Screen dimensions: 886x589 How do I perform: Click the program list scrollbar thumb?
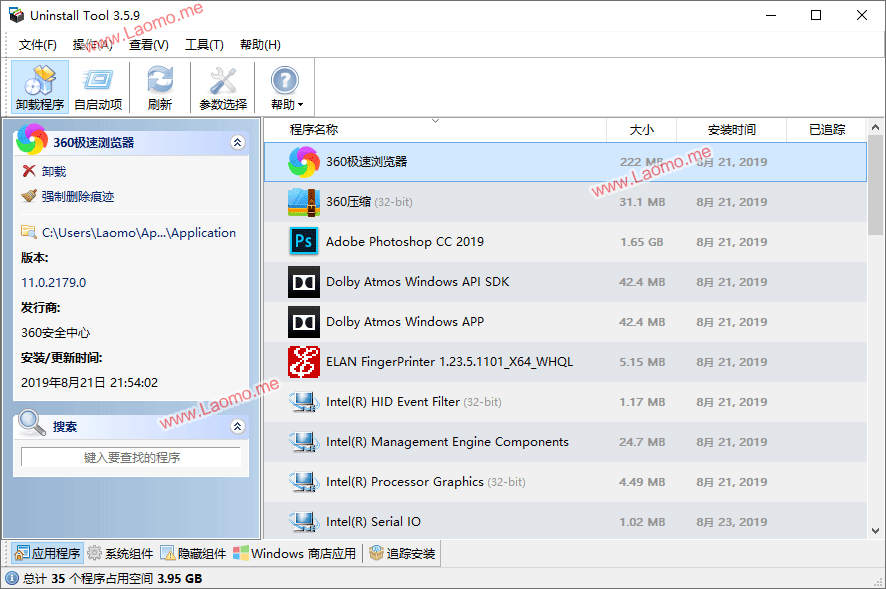click(x=875, y=185)
